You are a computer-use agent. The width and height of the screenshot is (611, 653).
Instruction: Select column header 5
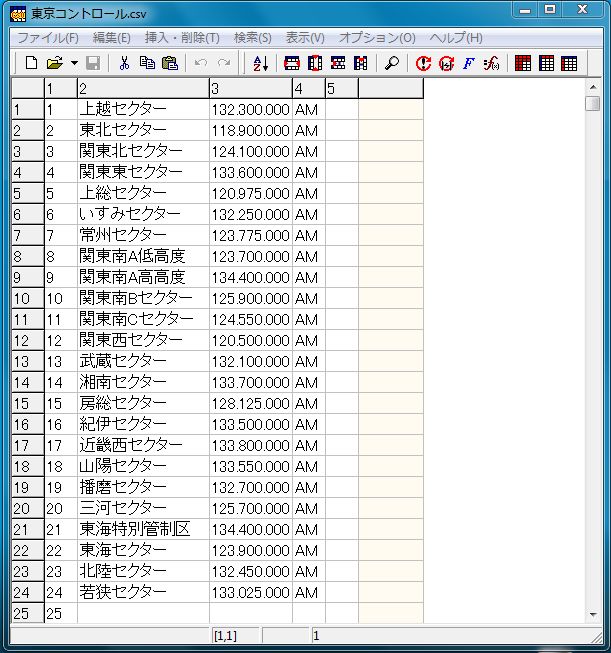click(342, 88)
